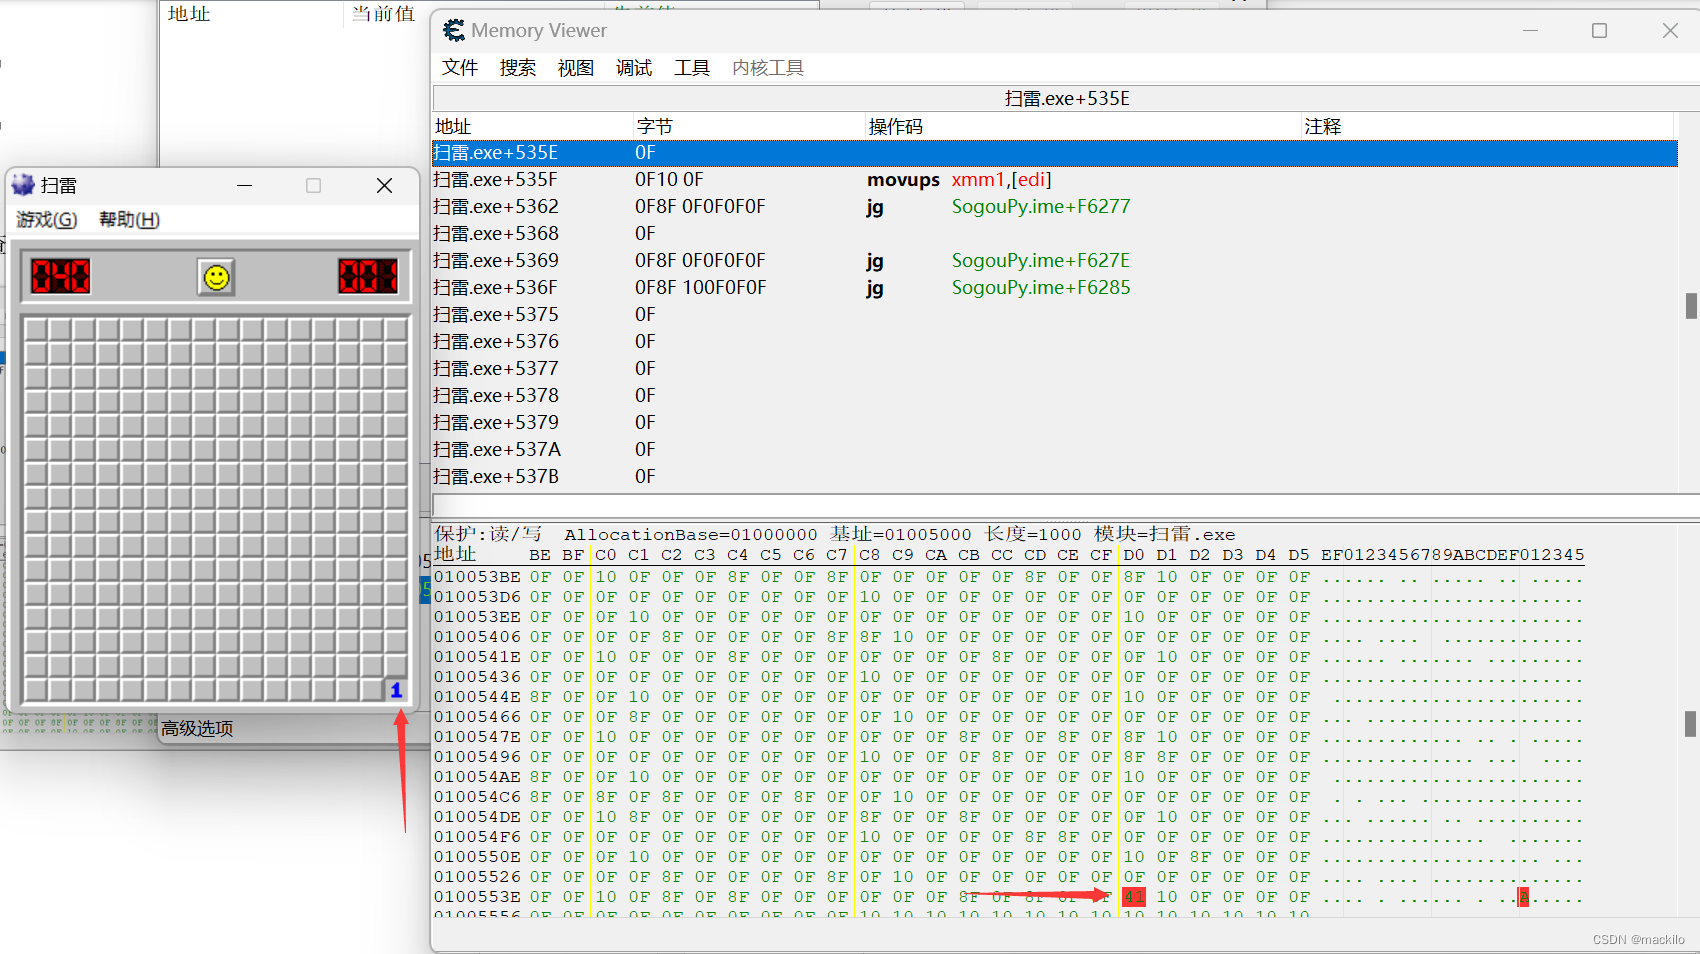Maximize the Memory Viewer window
1700x954 pixels.
(1599, 31)
